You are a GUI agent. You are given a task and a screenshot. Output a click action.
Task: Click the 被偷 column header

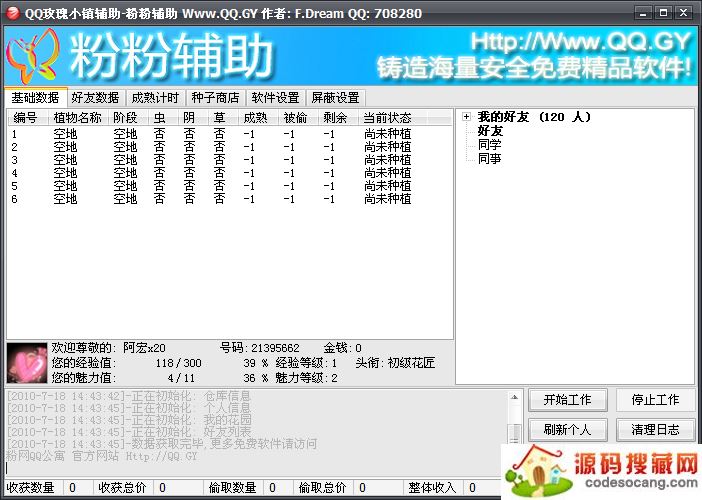point(298,118)
